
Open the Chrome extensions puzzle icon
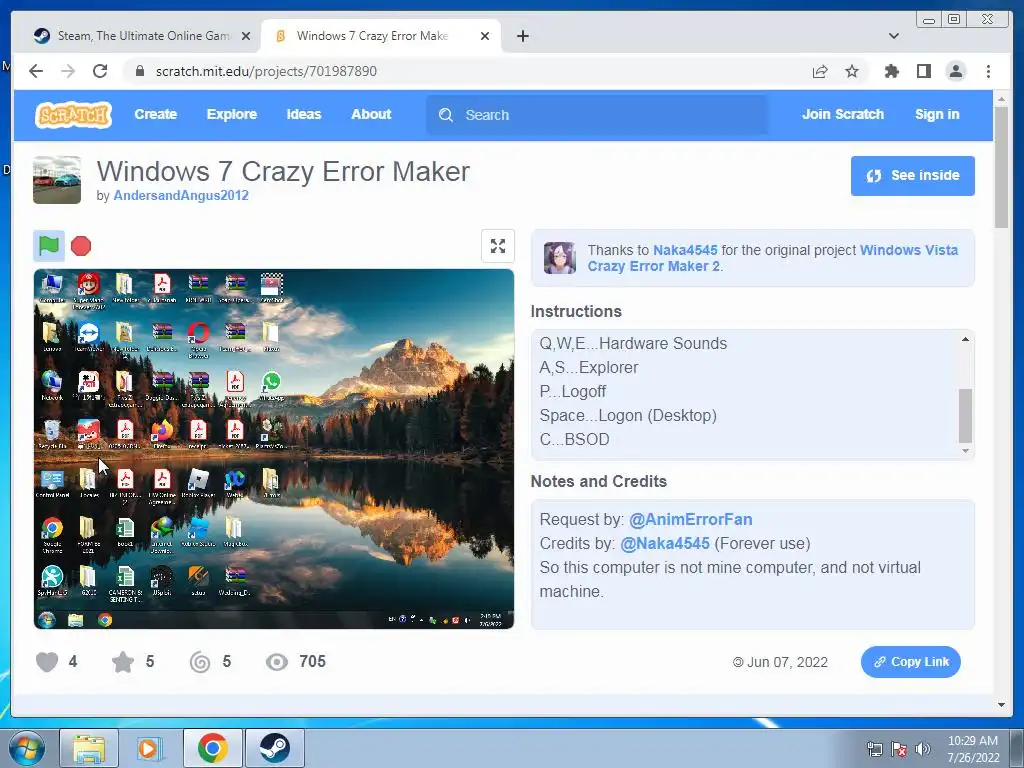click(x=891, y=71)
